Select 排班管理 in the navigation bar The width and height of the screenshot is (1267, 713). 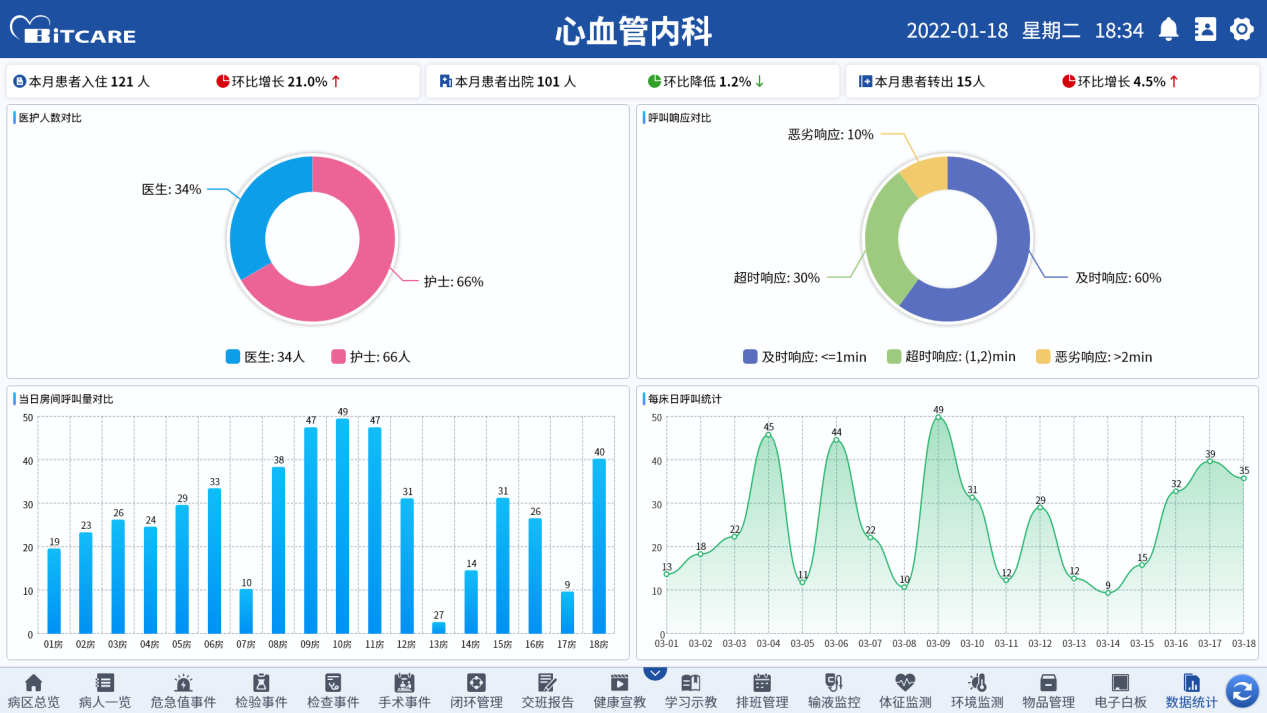pos(762,691)
